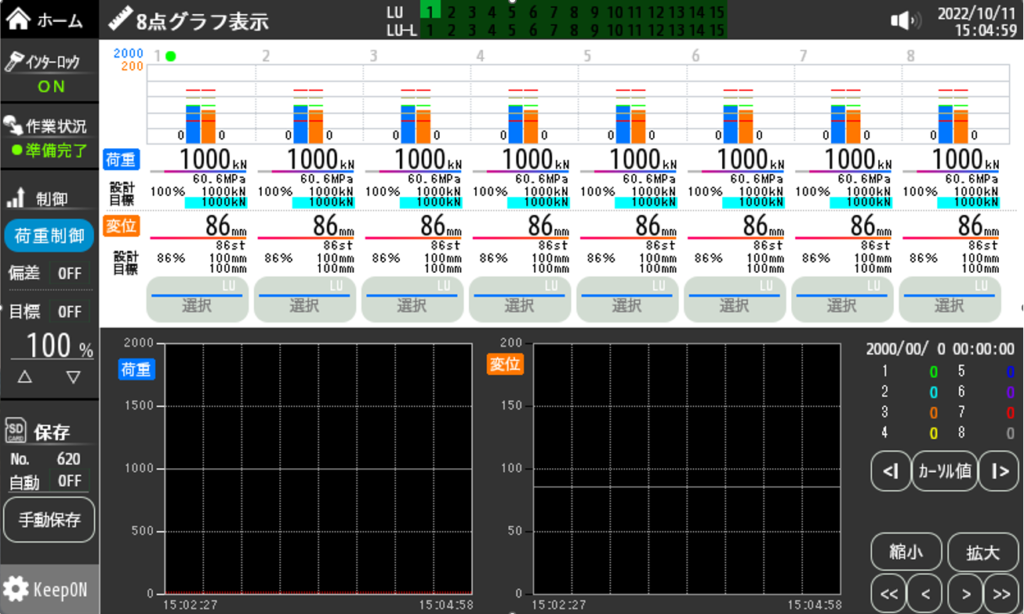The image size is (1024, 614).
Task: Open the インターロック interlock key icon
Action: point(14,61)
